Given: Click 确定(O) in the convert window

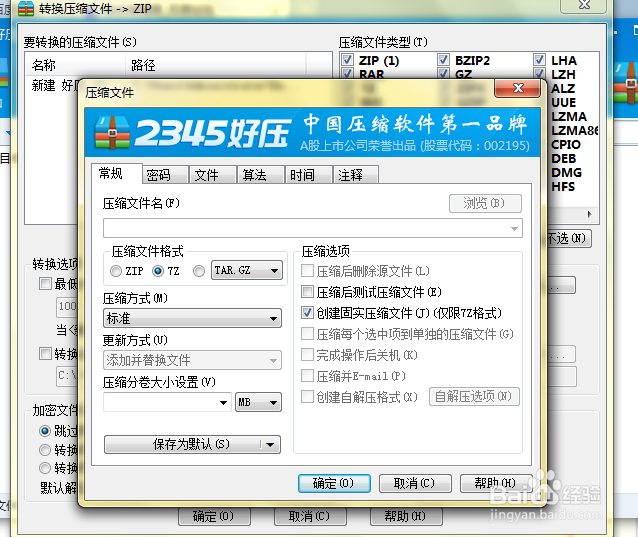Looking at the screenshot, I should pos(214,517).
